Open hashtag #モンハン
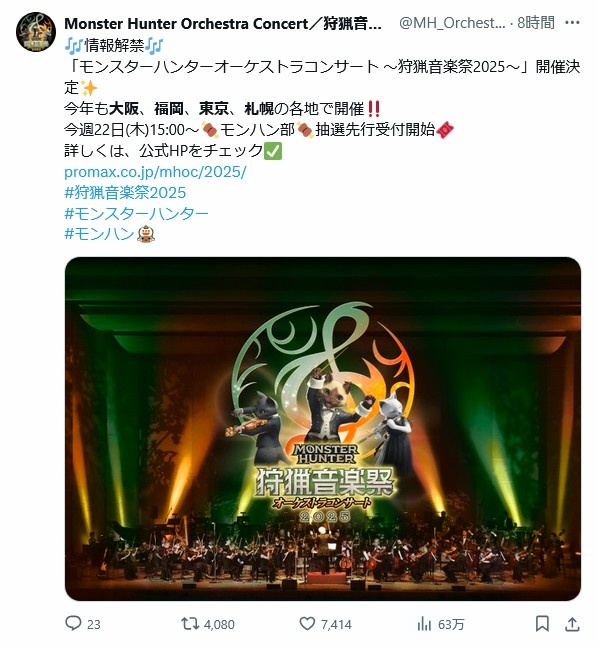This screenshot has width=598, height=646. tap(99, 234)
